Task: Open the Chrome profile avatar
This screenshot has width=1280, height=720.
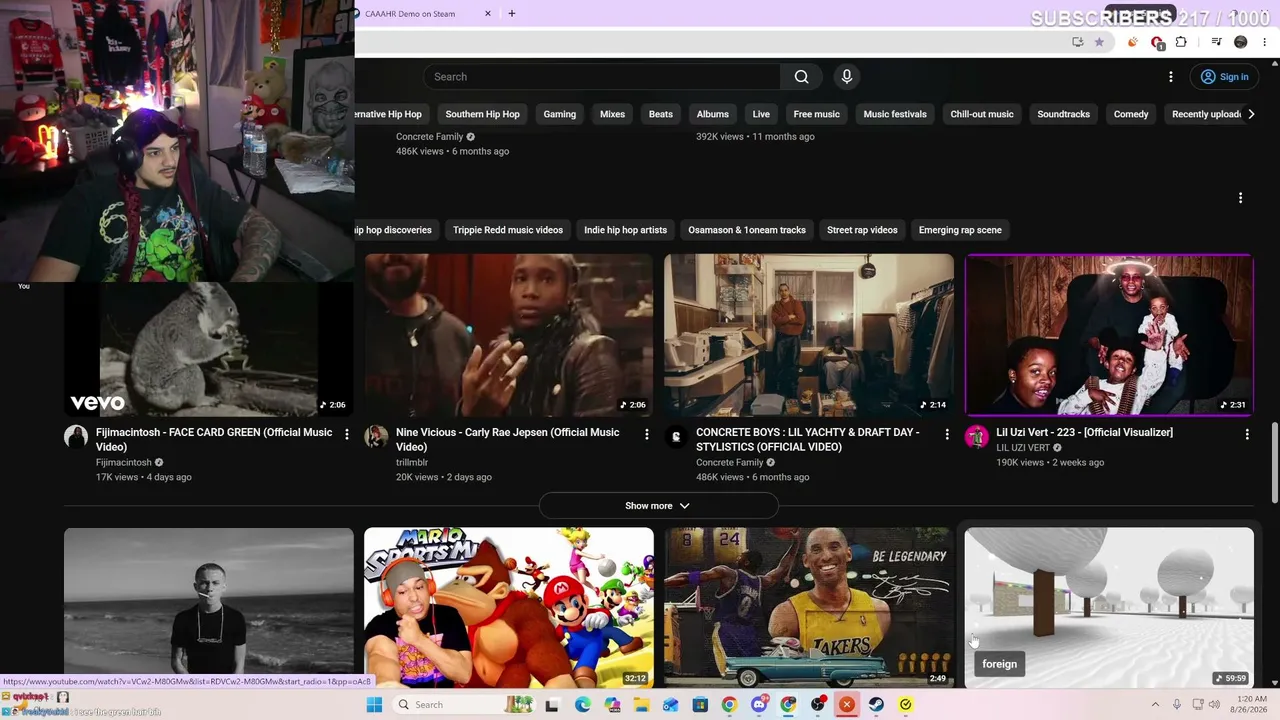Action: click(1241, 42)
